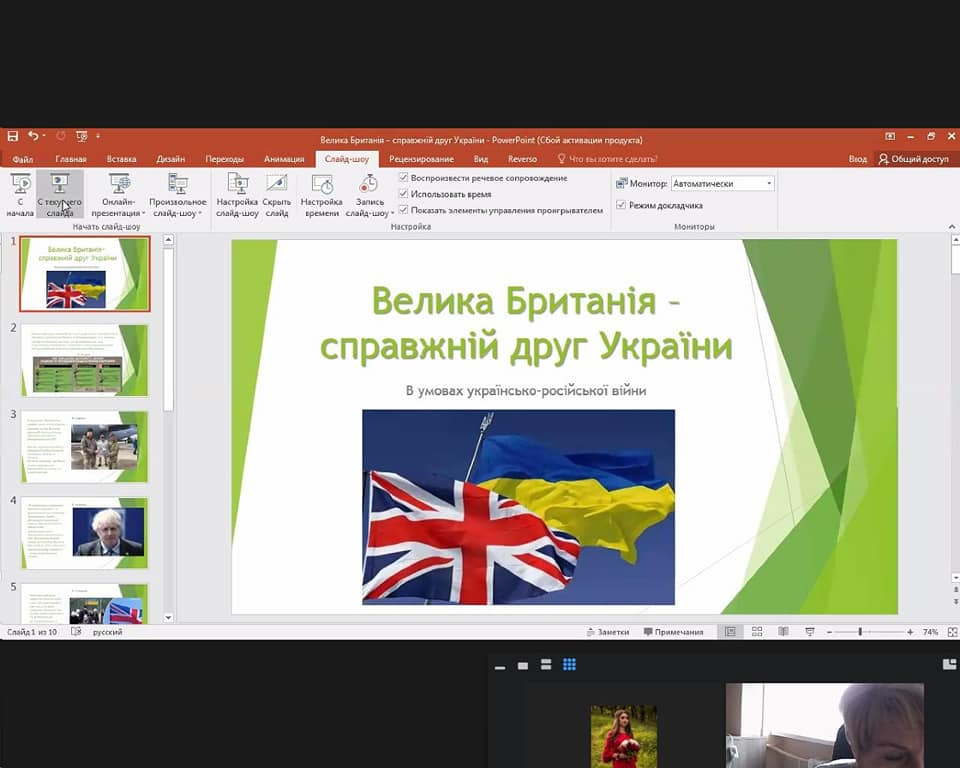This screenshot has height=768, width=960.
Task: Click Общий доступ share button
Action: (x=912, y=159)
